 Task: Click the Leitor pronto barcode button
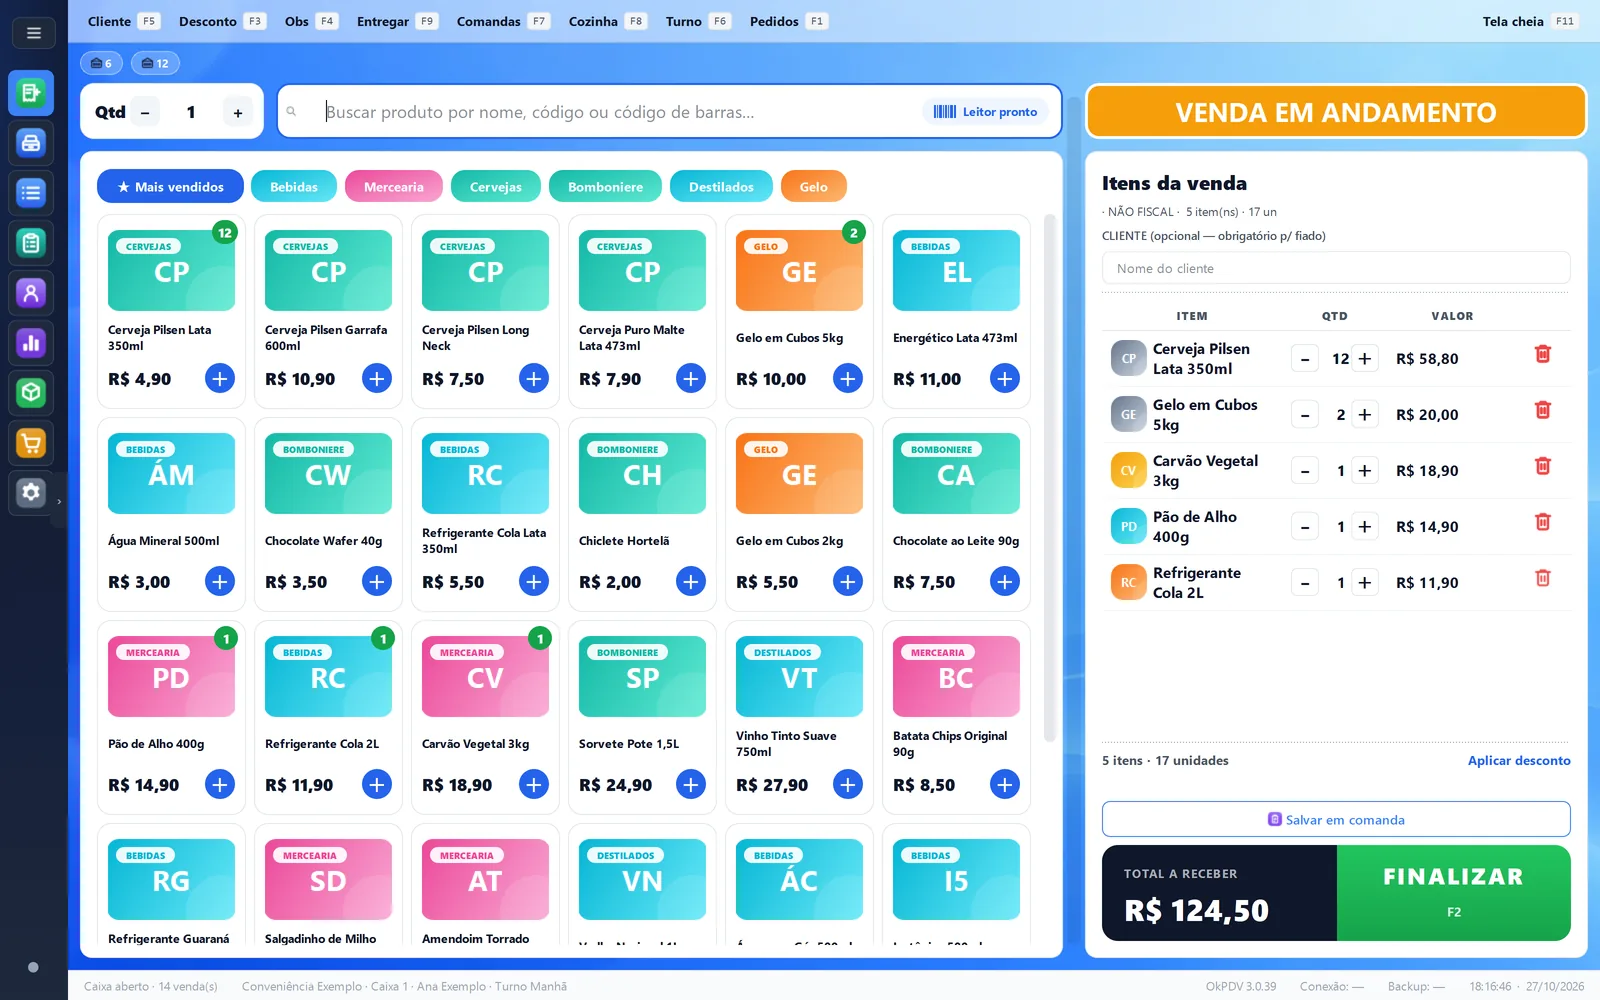pos(986,112)
